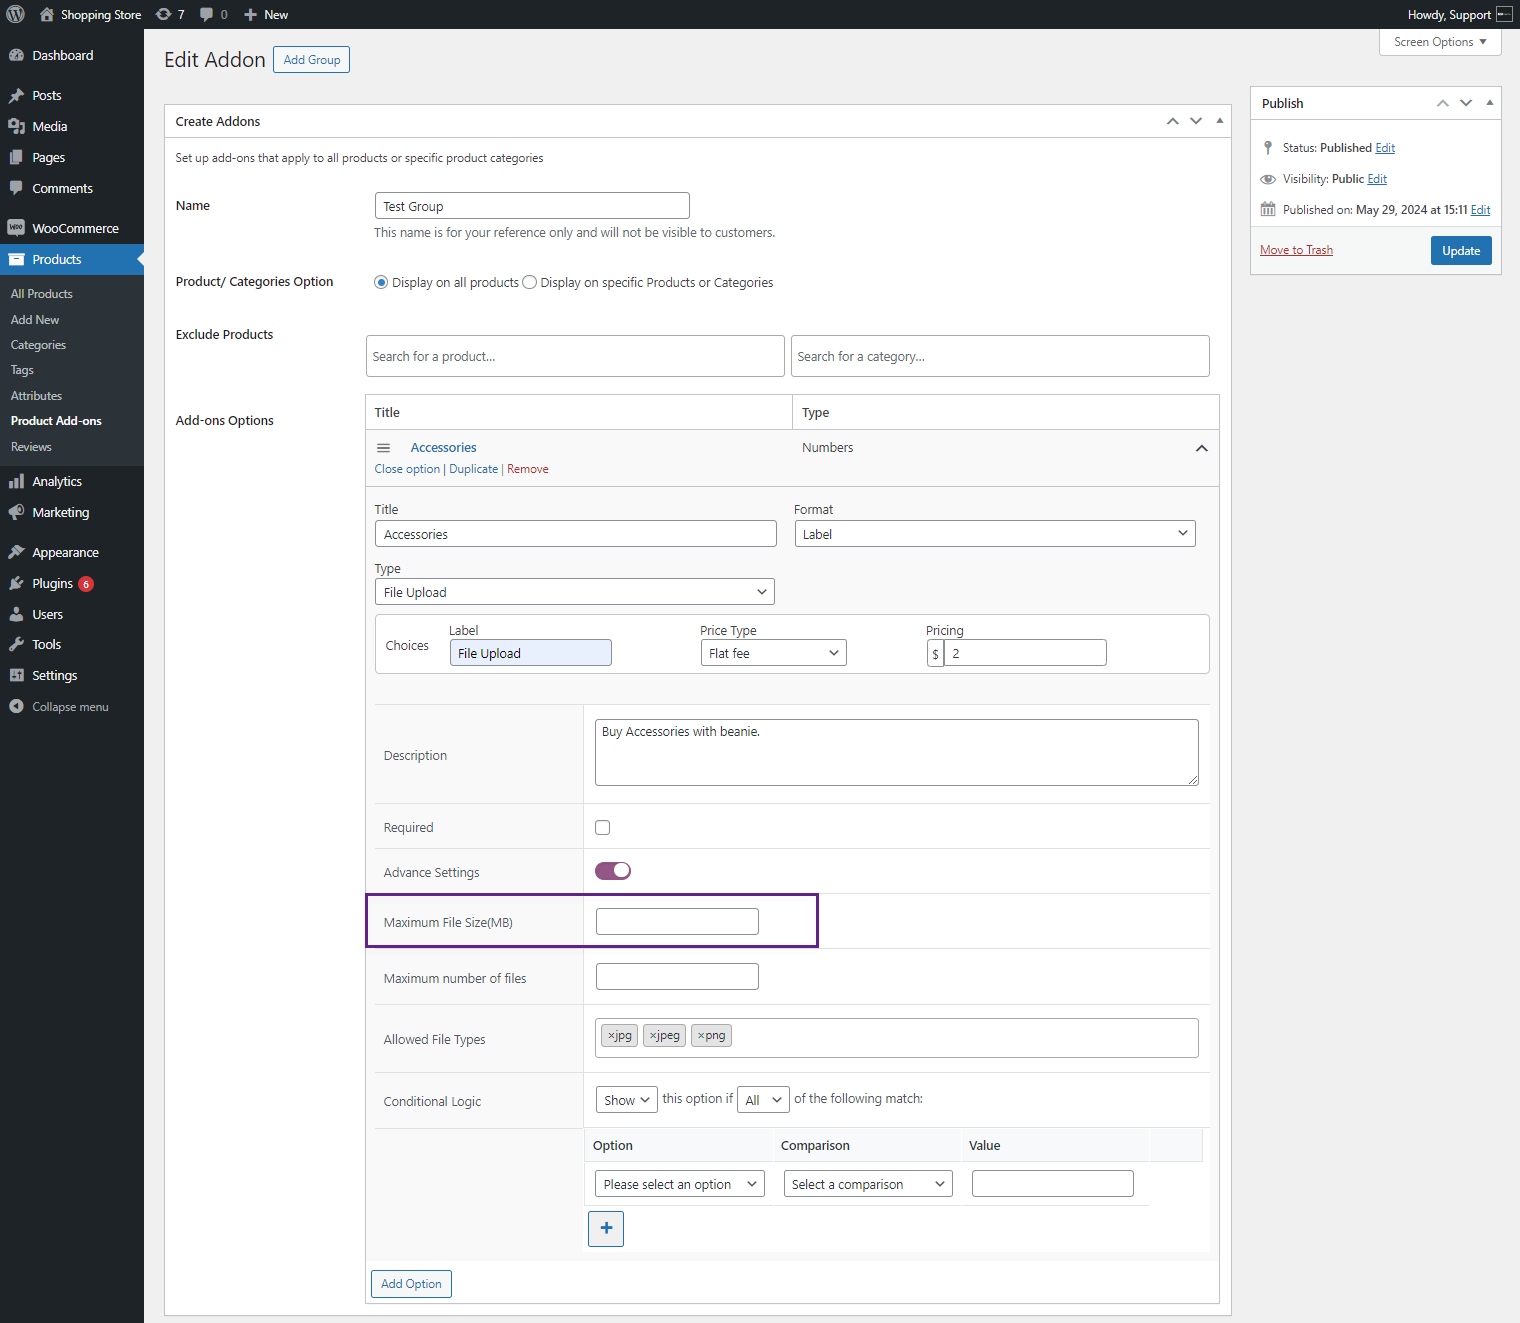This screenshot has width=1520, height=1323.
Task: Click the Close option link
Action: coord(407,469)
